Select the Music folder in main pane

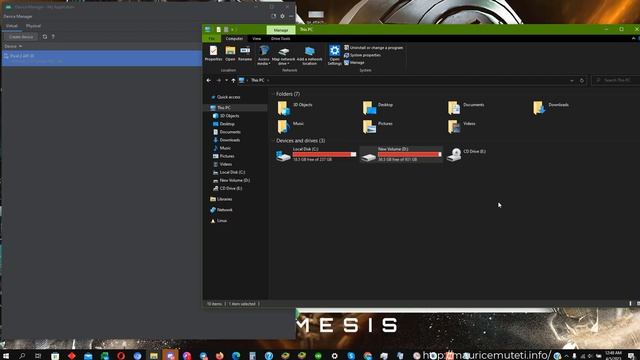[291, 127]
